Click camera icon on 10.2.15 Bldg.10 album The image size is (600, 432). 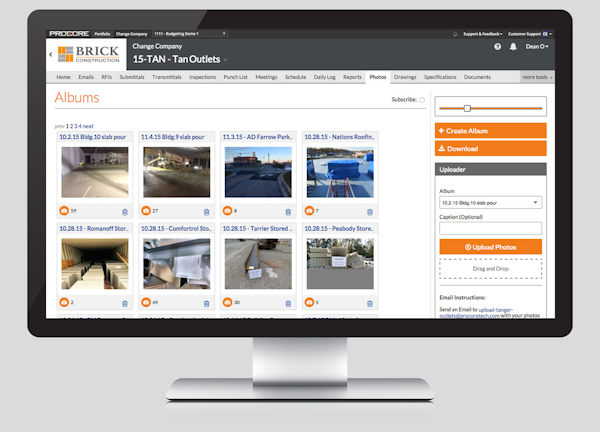64,210
